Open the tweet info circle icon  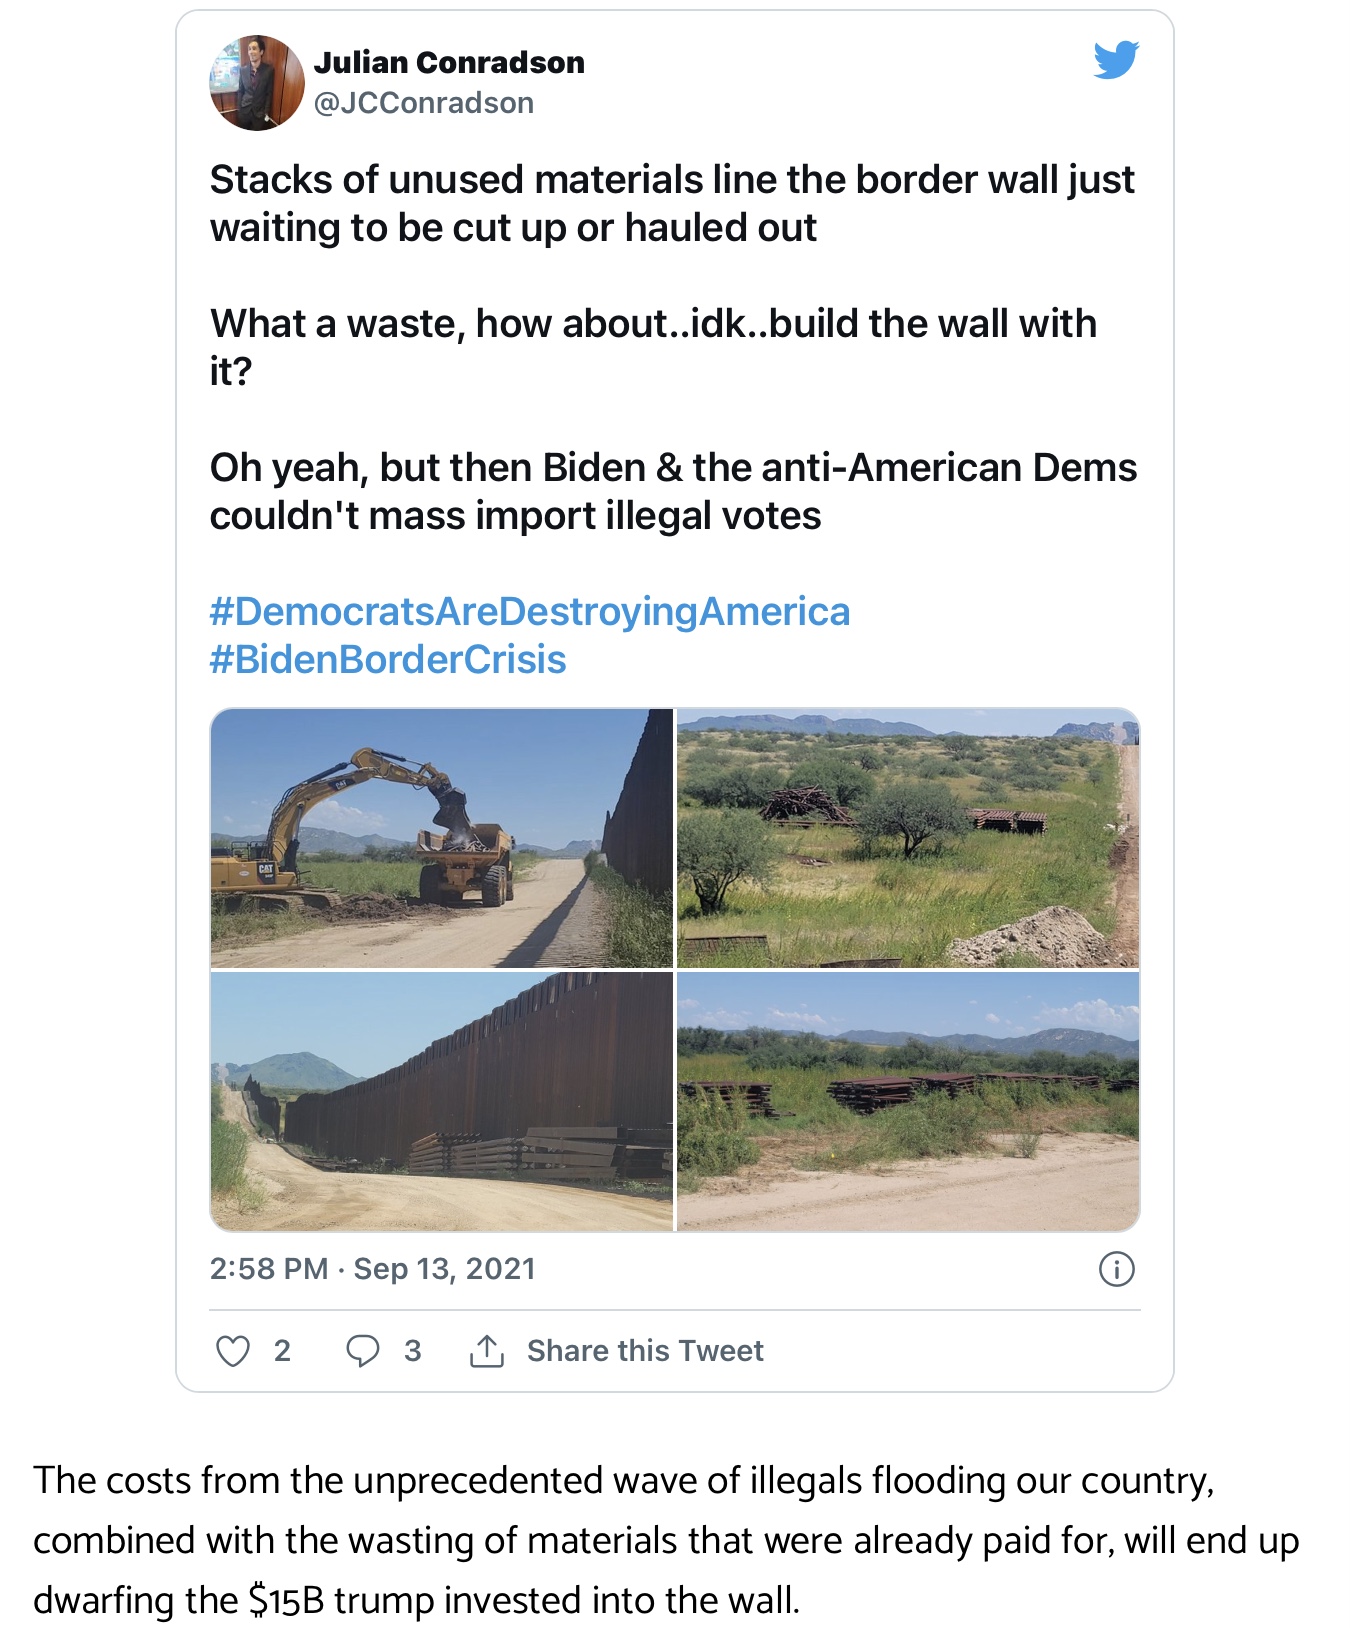pyautogui.click(x=1116, y=1269)
